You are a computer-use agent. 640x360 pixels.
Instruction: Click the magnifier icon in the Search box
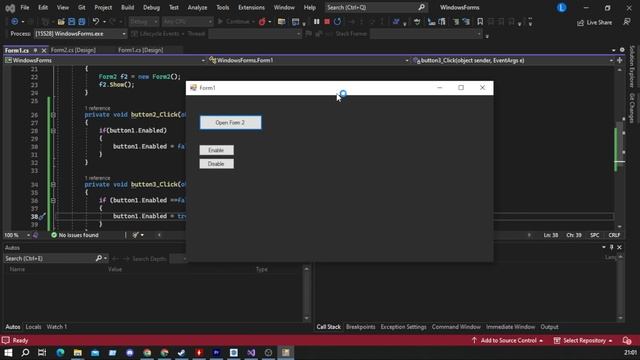421,7
